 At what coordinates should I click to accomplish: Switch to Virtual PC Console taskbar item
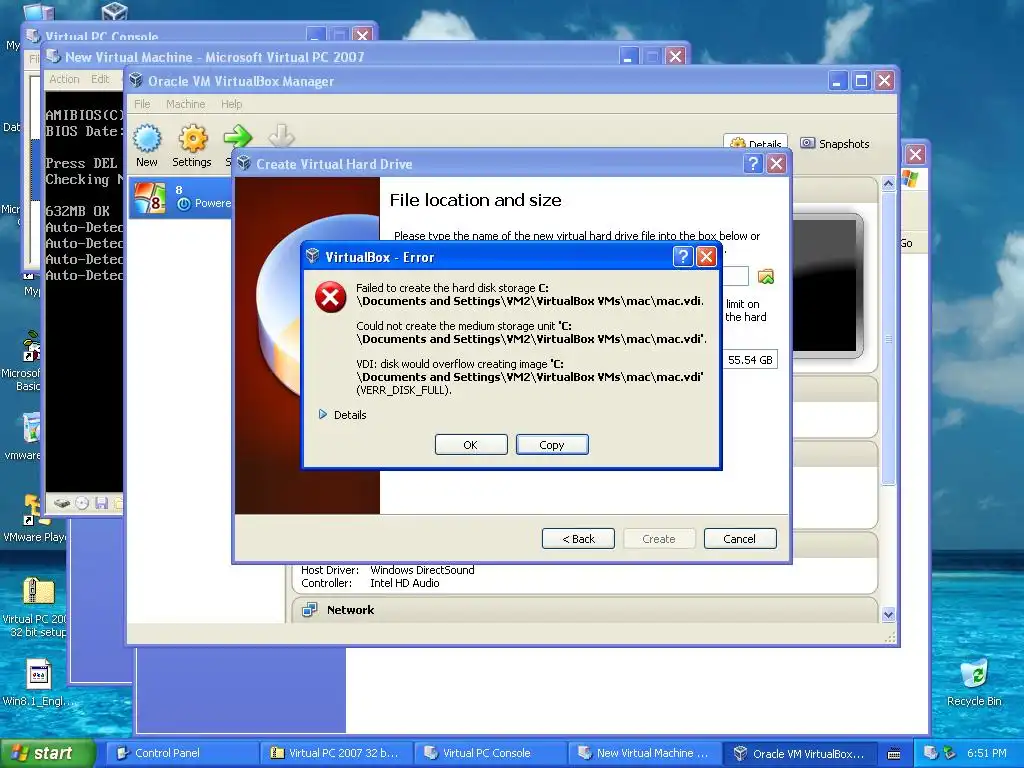[x=490, y=753]
